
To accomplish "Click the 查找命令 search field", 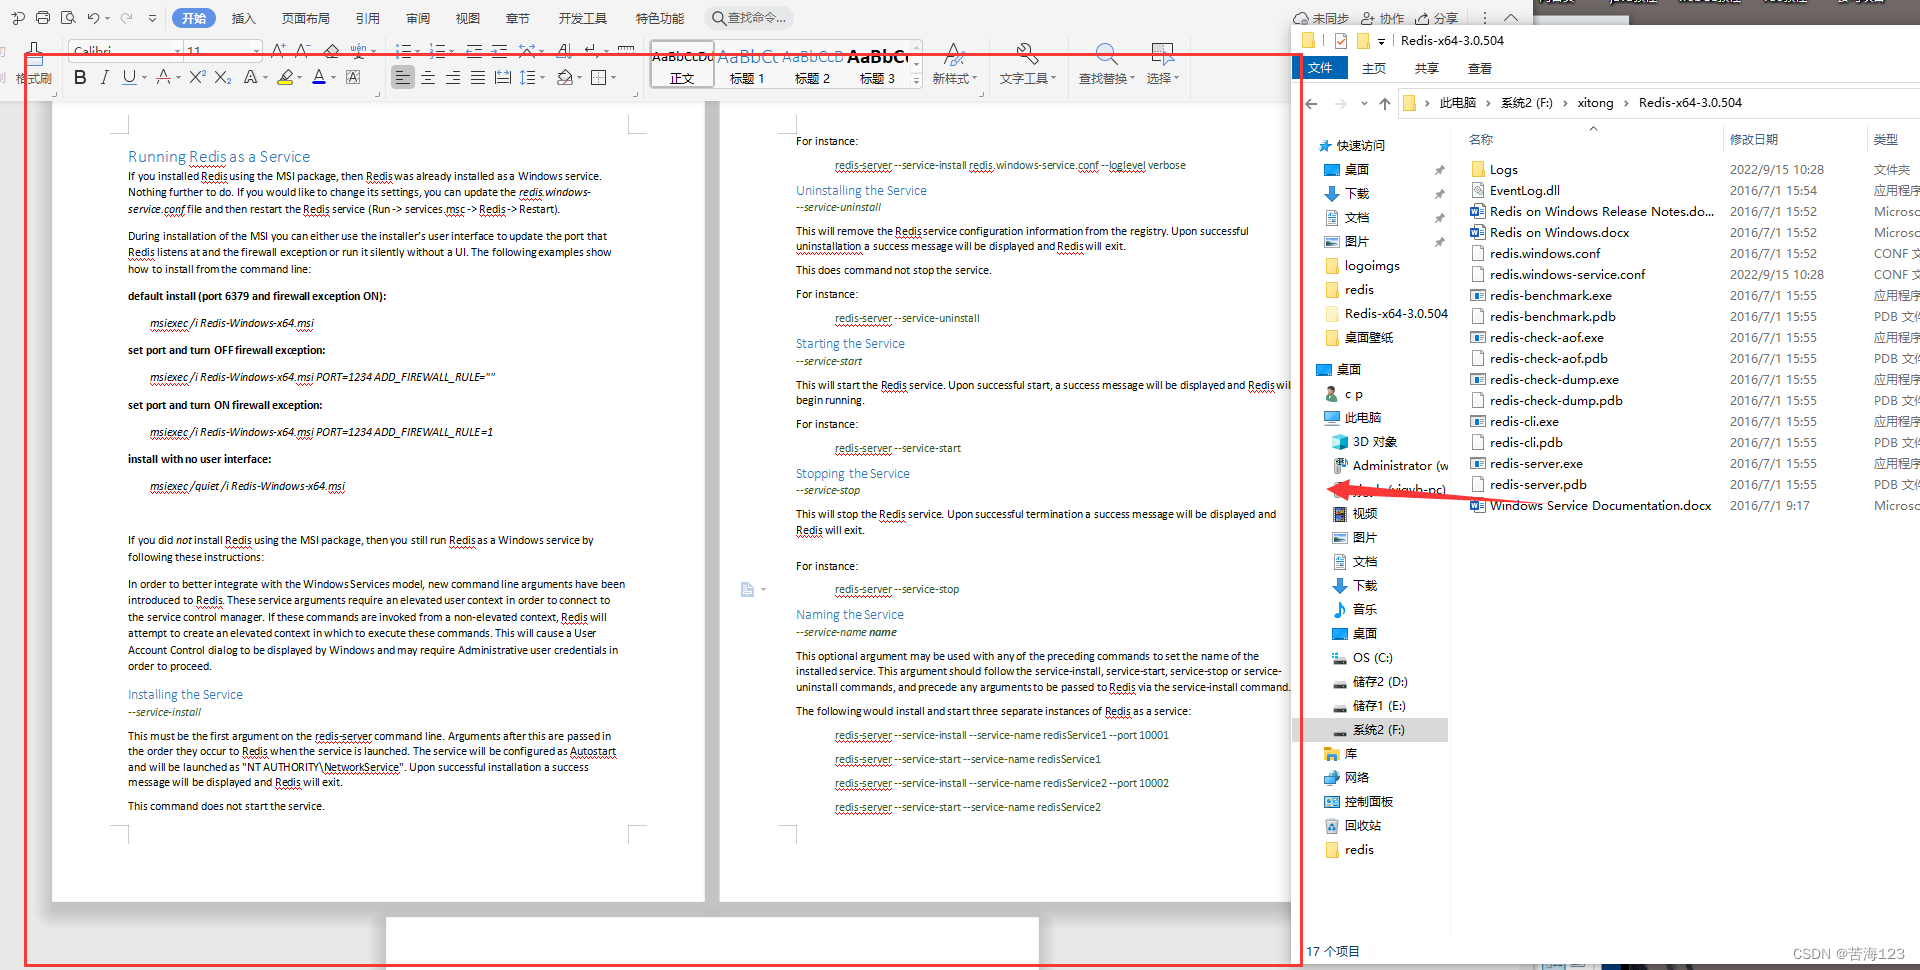I will pyautogui.click(x=750, y=18).
